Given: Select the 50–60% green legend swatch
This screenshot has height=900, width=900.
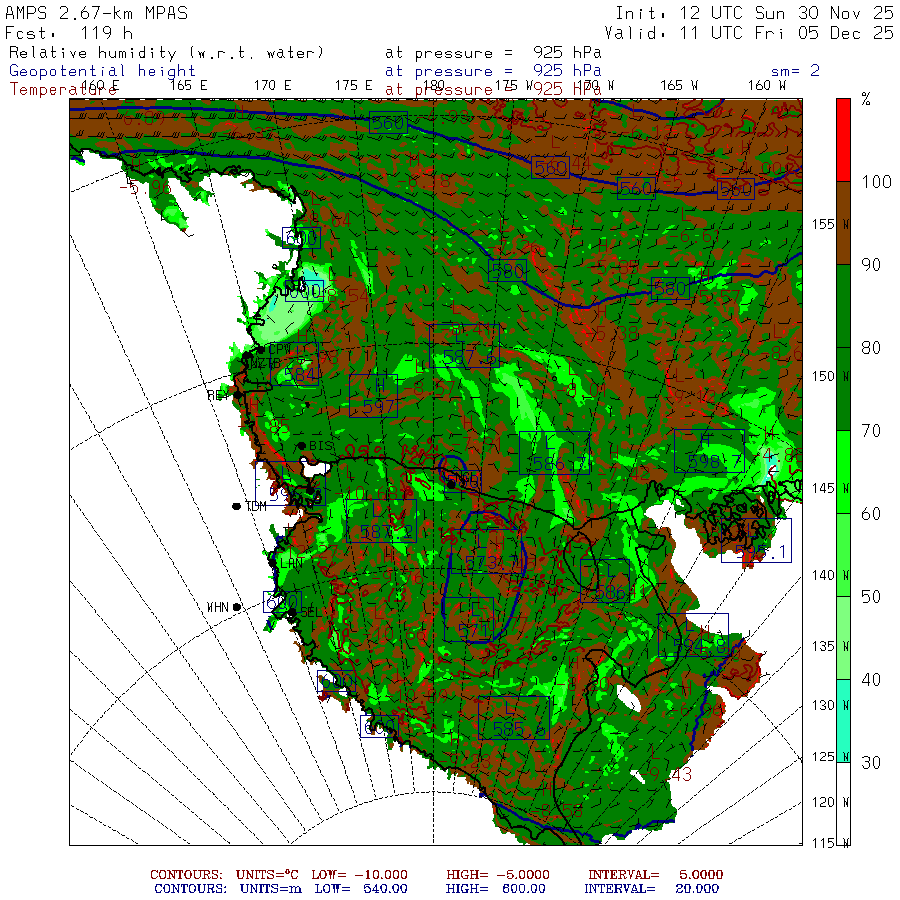Looking at the screenshot, I should coord(843,555).
